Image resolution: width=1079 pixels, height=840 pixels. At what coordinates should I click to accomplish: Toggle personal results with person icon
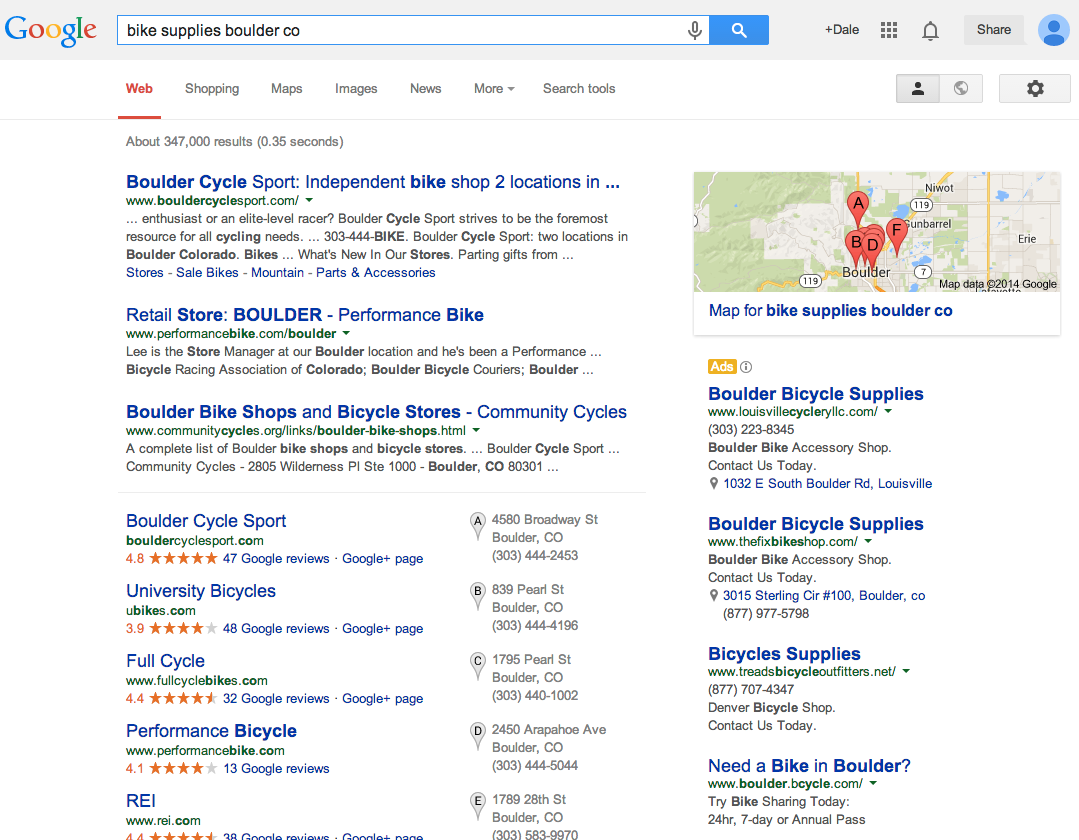click(917, 88)
